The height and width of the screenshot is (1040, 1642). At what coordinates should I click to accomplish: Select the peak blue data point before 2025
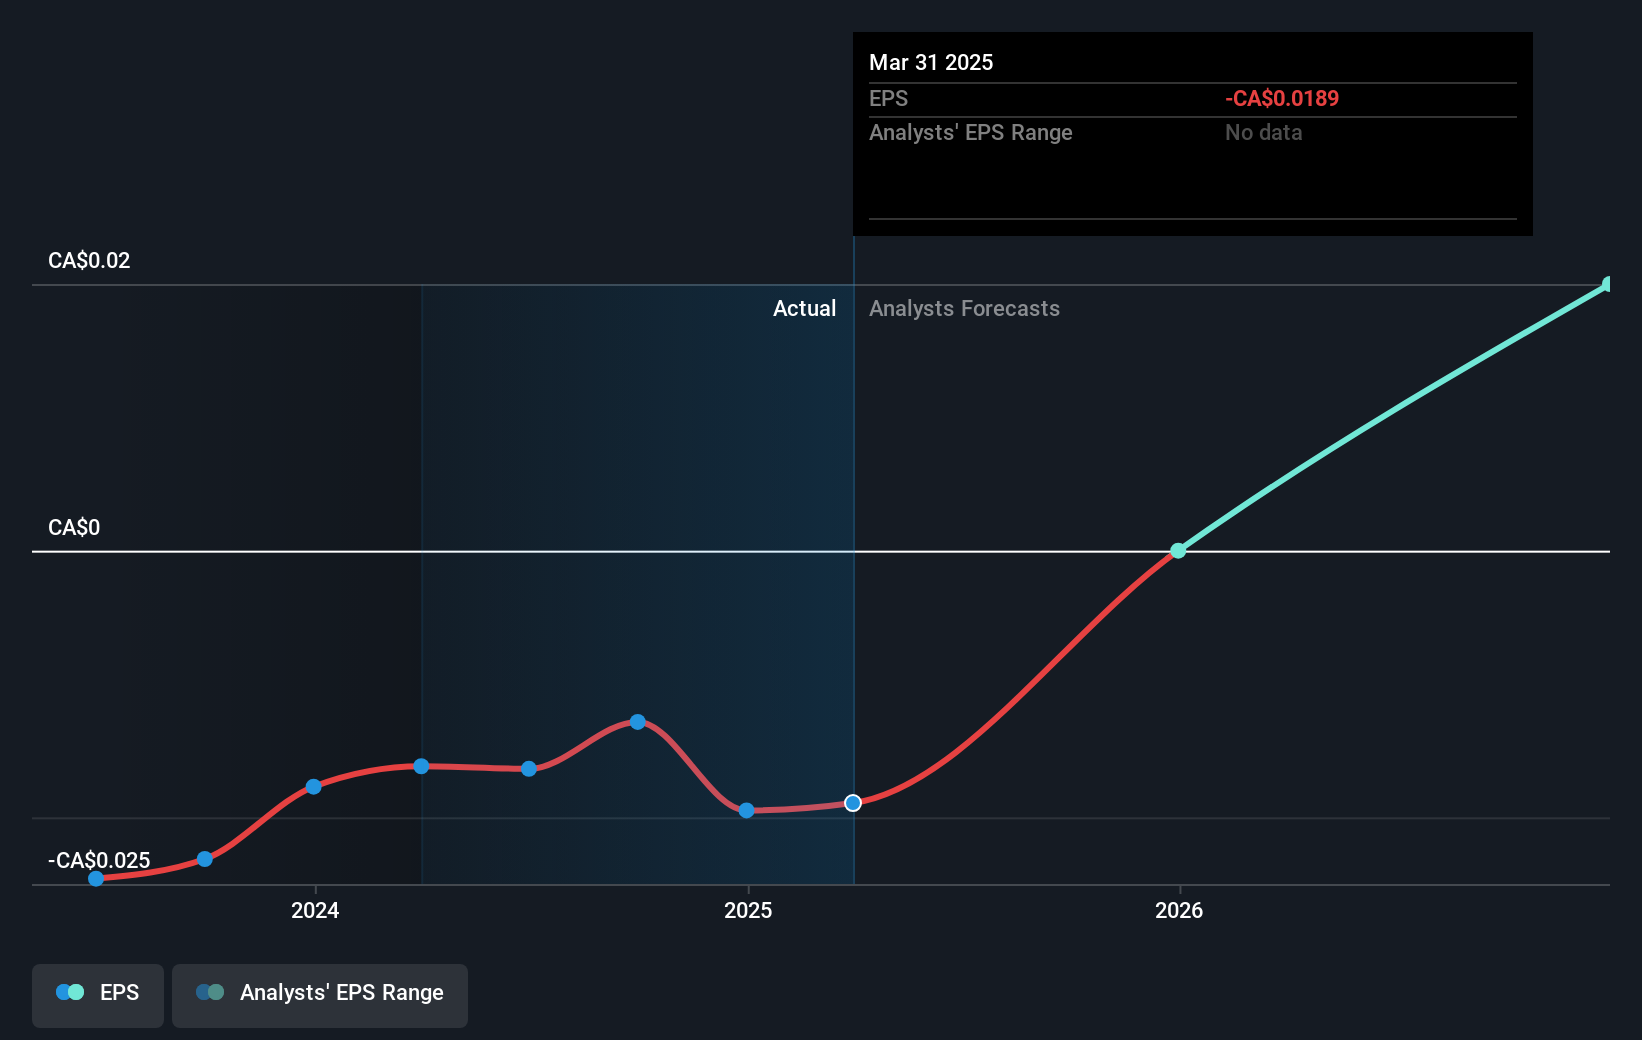pyautogui.click(x=638, y=722)
